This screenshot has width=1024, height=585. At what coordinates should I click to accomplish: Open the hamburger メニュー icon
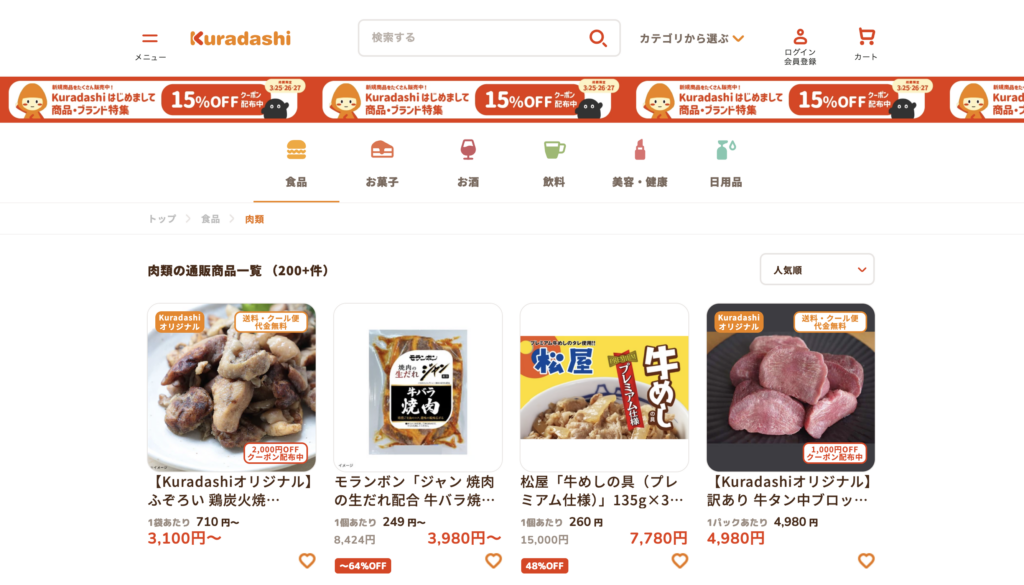tap(150, 39)
